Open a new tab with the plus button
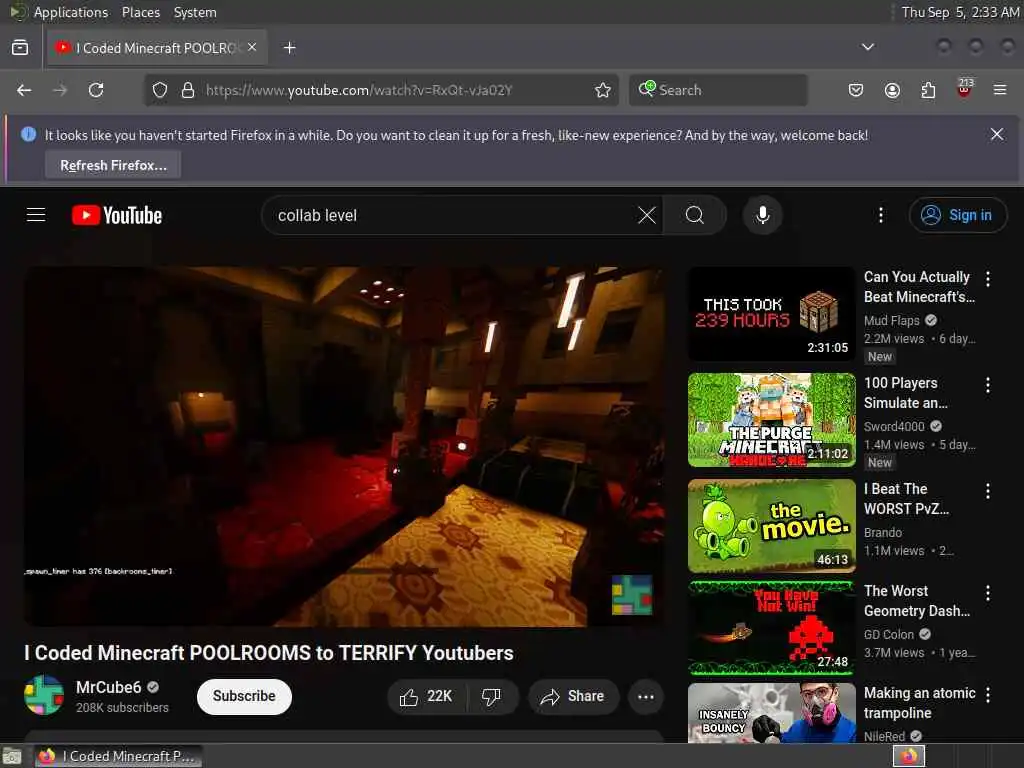Screen dimensions: 1024x768 pos(289,48)
